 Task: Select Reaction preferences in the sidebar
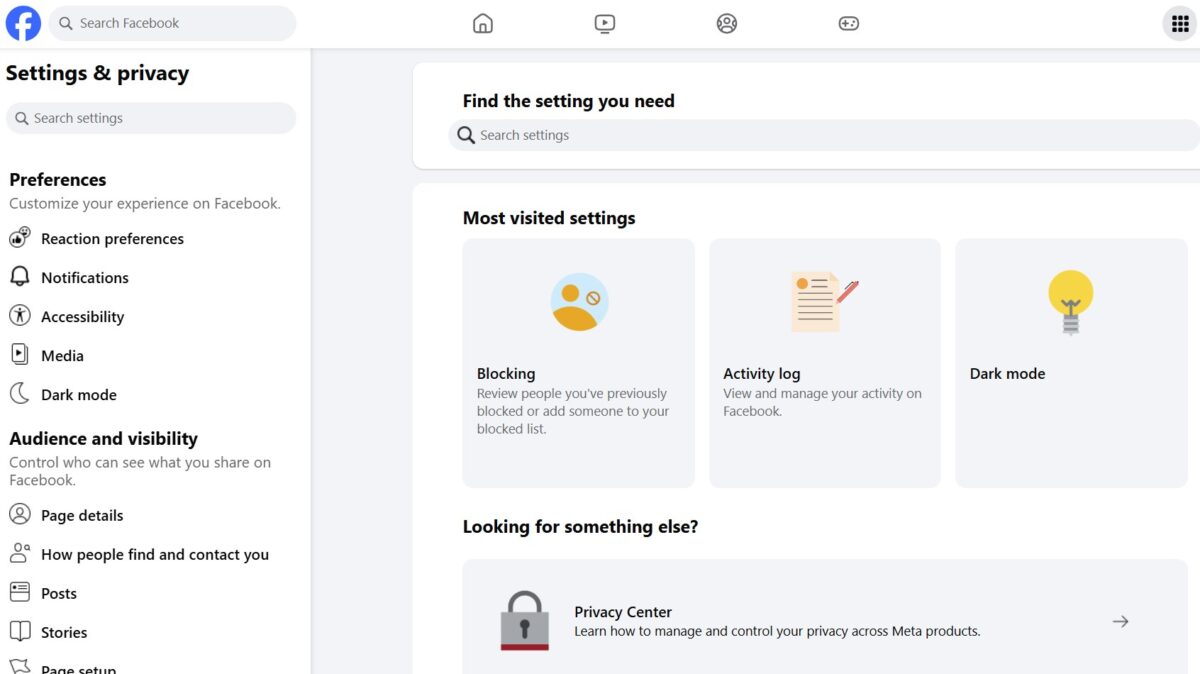(x=112, y=238)
